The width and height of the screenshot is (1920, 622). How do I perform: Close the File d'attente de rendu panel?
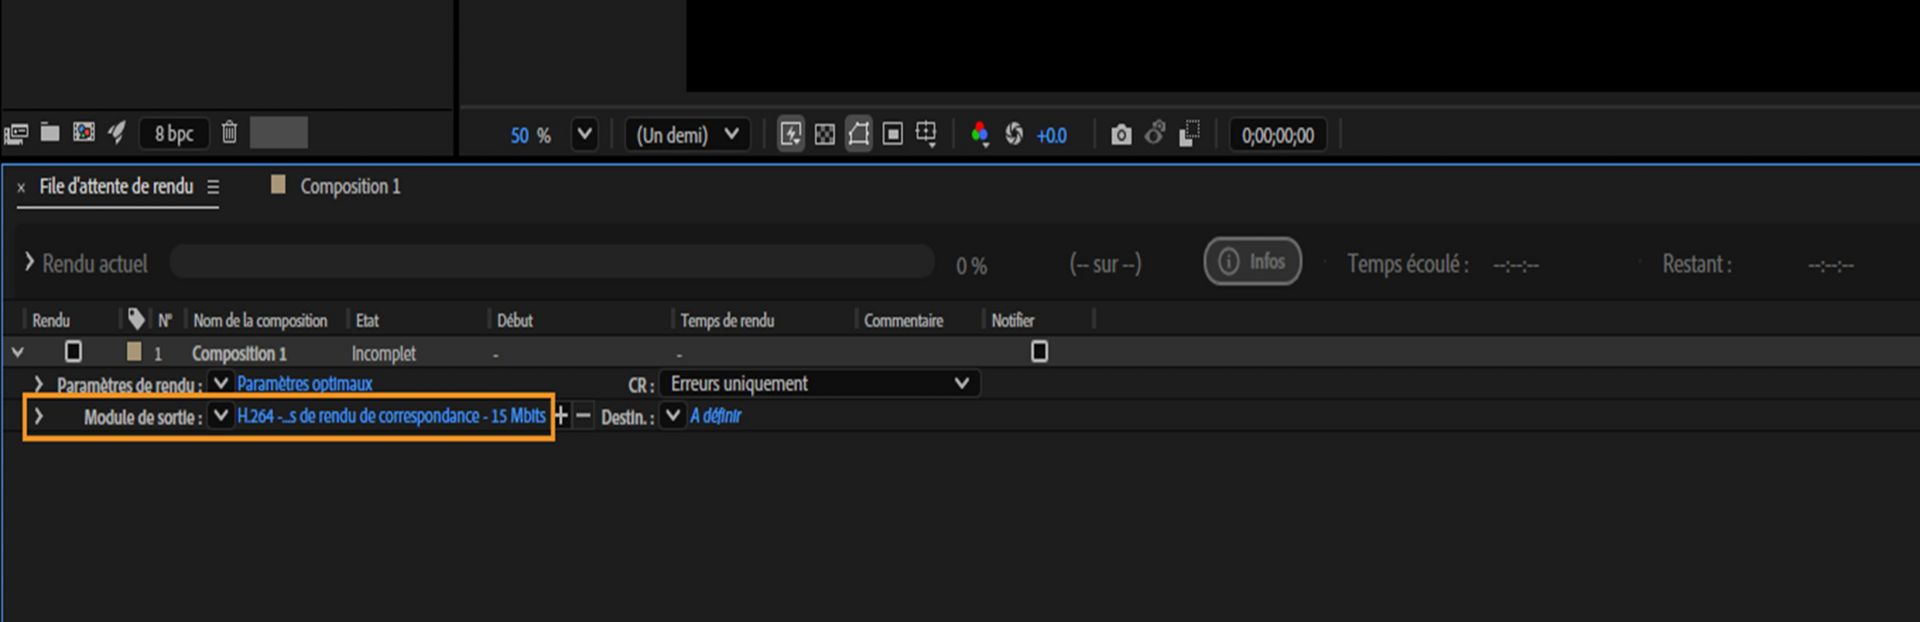coord(21,188)
